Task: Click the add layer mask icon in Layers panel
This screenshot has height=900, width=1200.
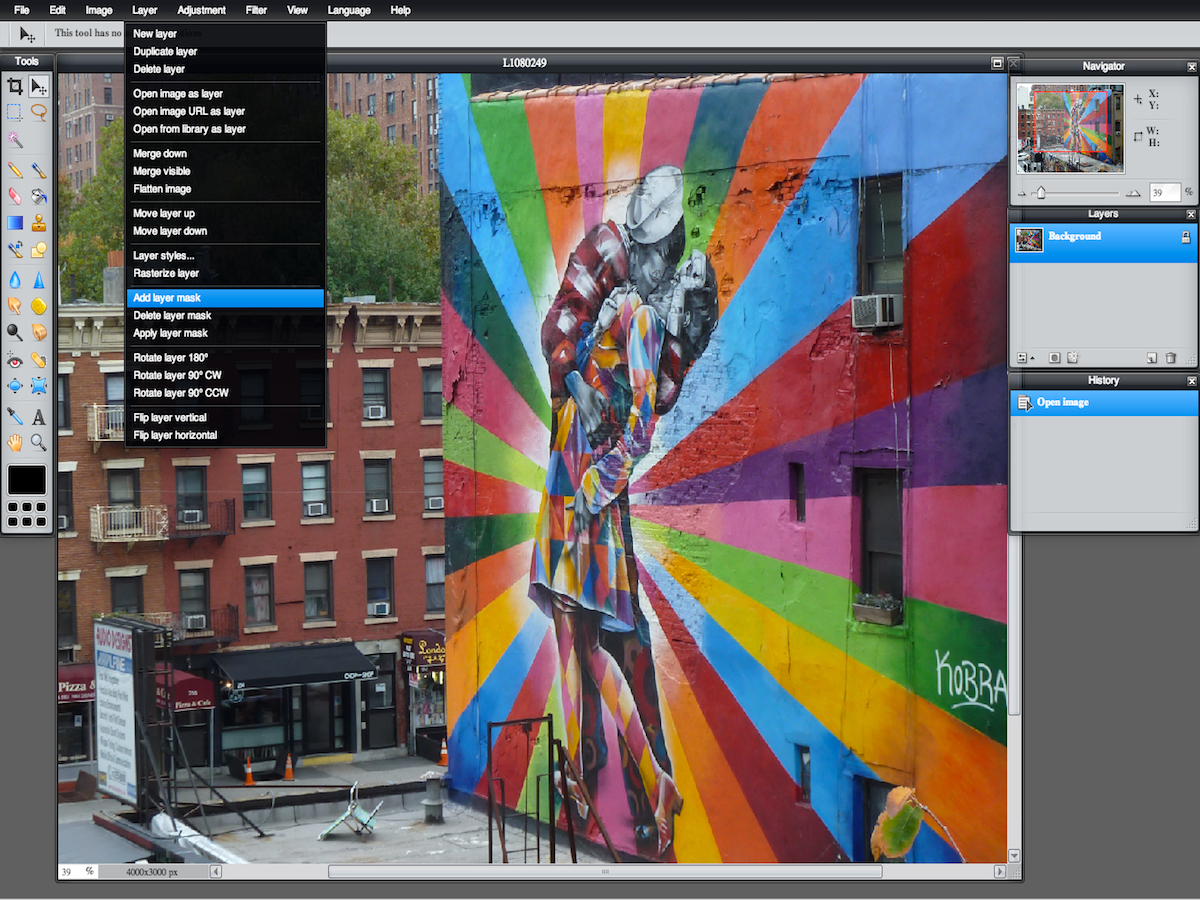Action: pyautogui.click(x=1054, y=357)
